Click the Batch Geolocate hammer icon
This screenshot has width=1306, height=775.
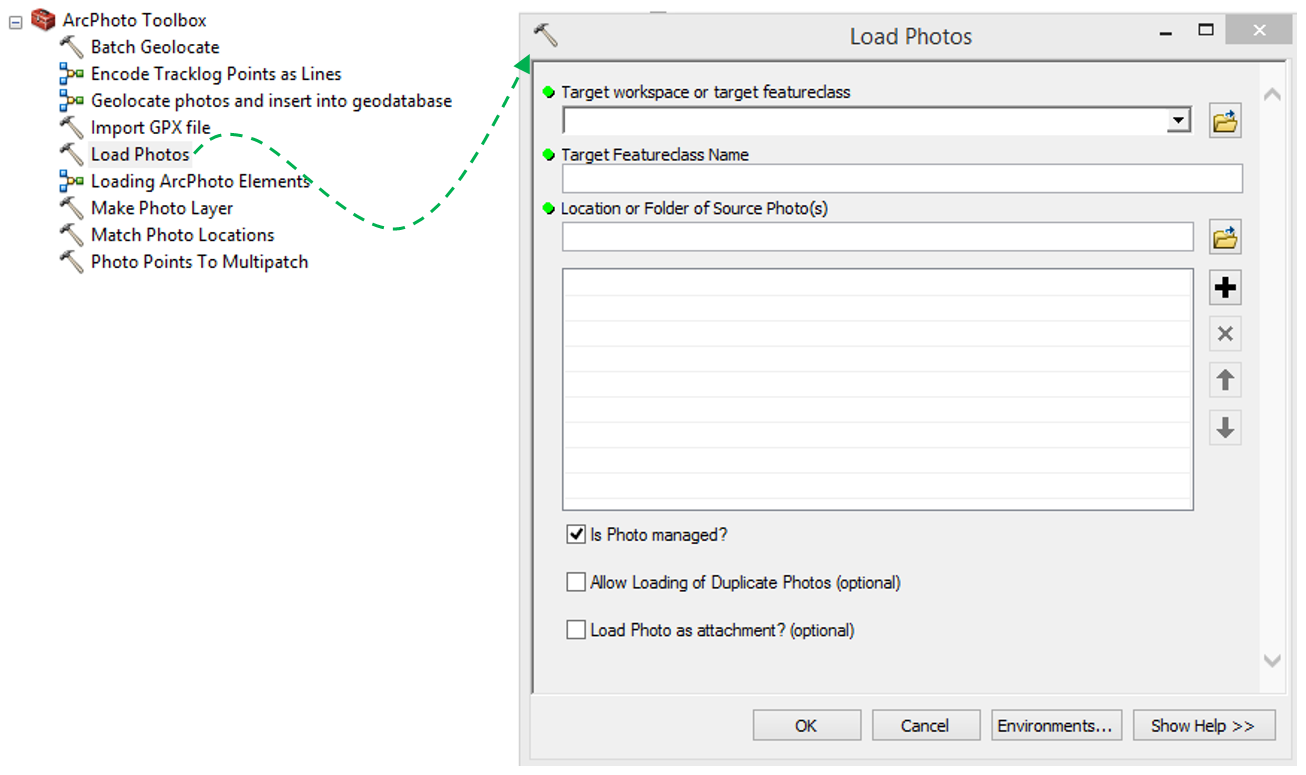coord(71,47)
